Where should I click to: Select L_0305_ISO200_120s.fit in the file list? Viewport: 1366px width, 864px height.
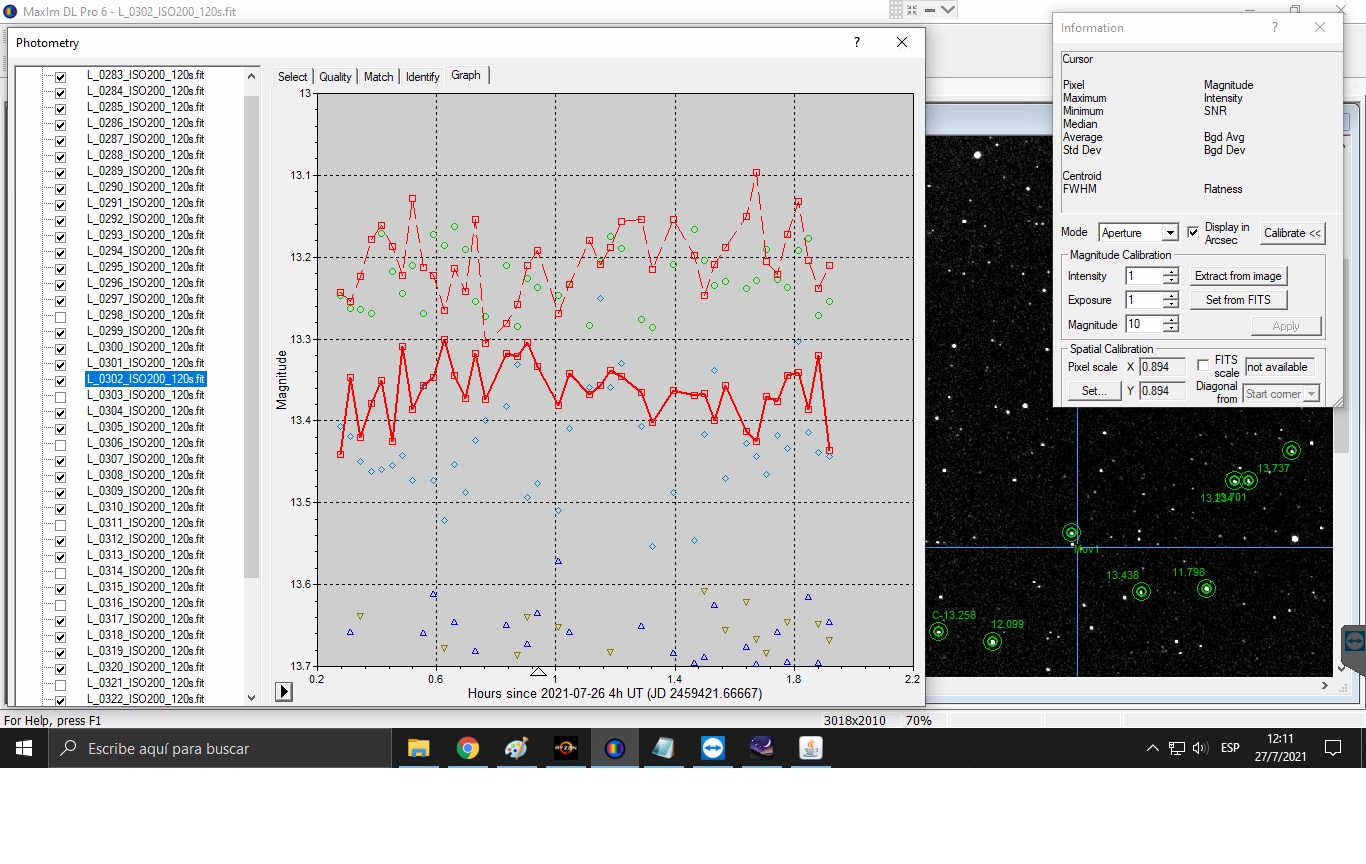click(146, 427)
